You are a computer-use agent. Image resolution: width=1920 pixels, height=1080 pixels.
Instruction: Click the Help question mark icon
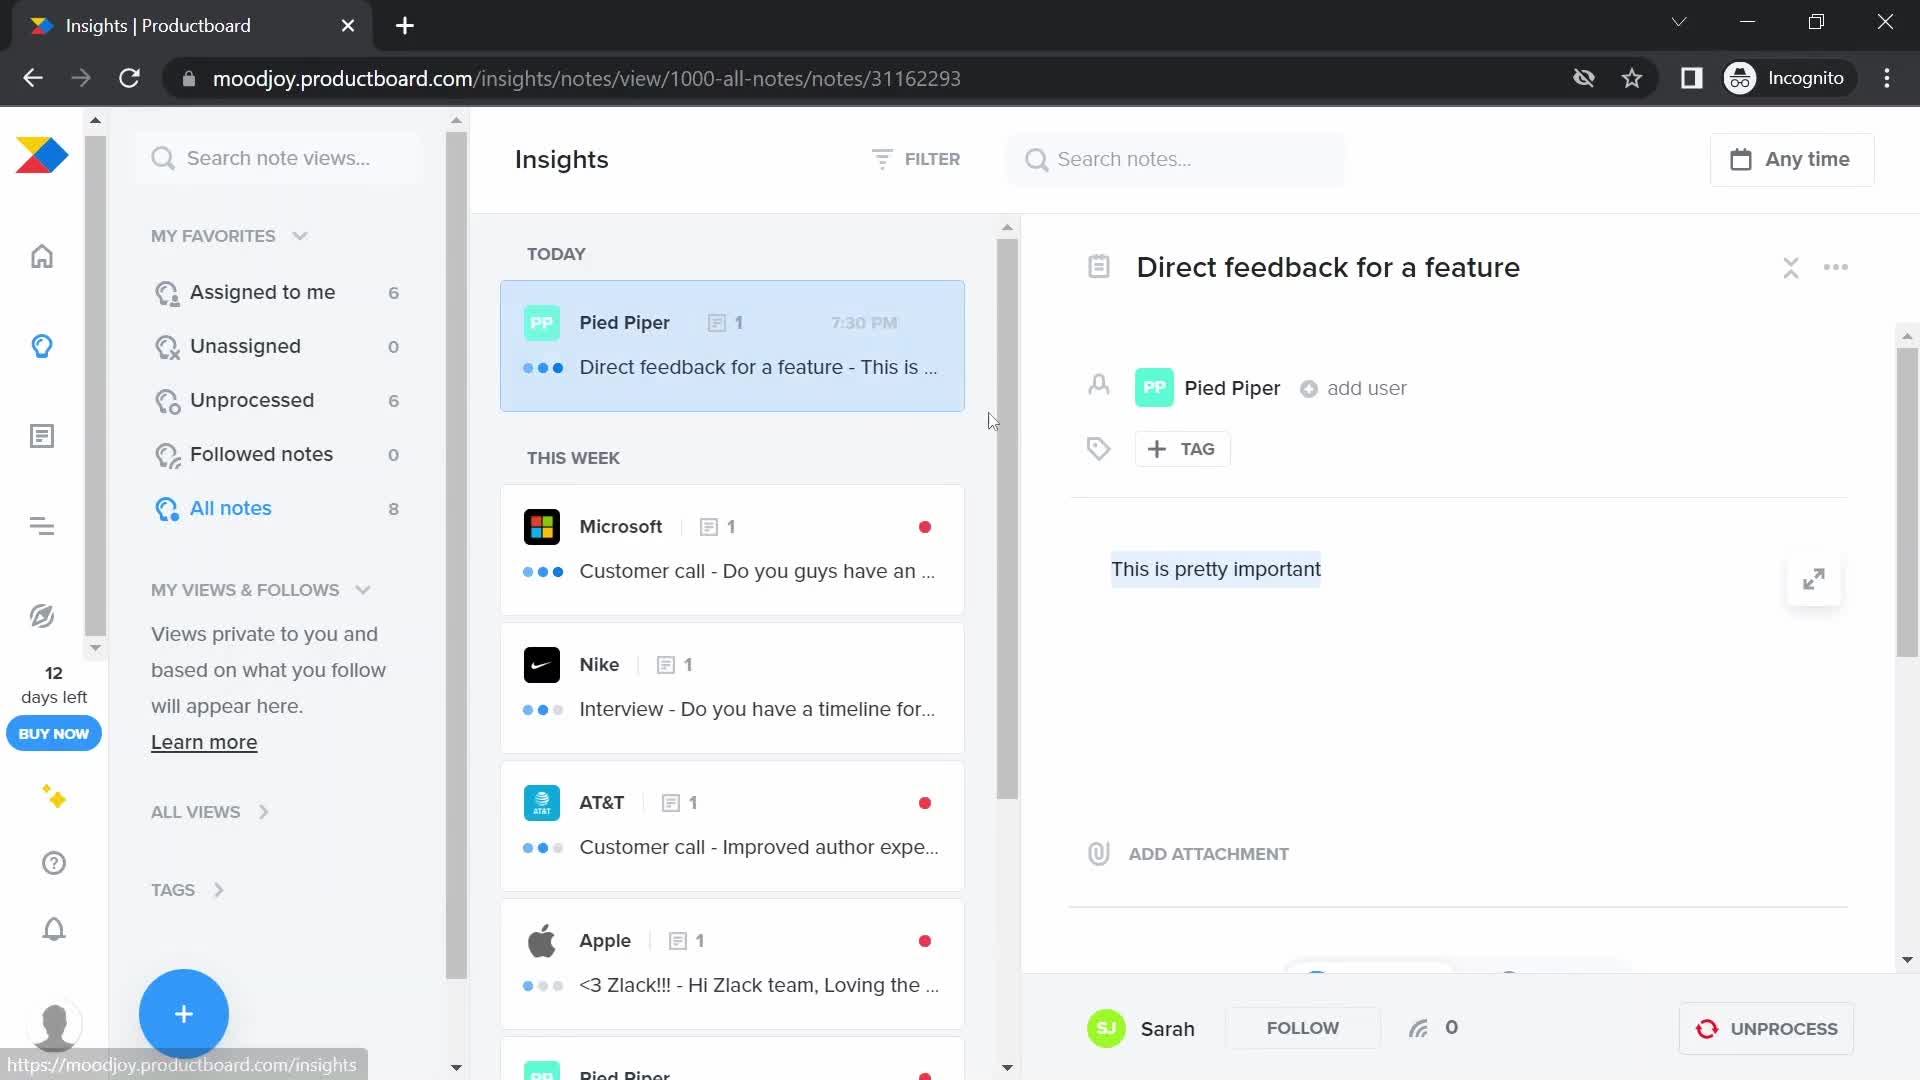[x=53, y=862]
